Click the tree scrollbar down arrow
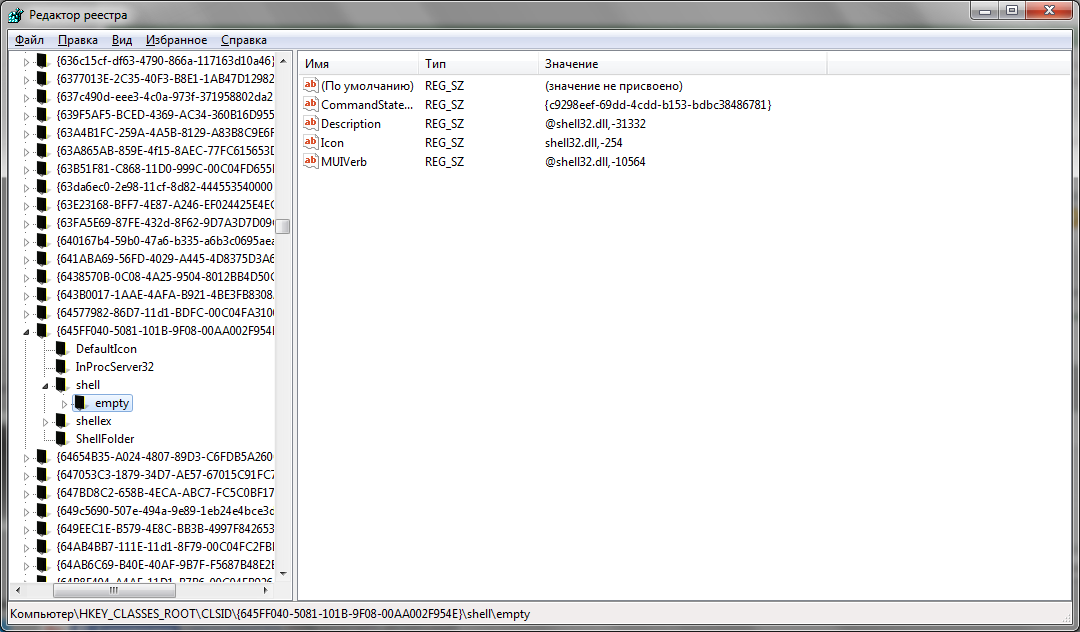 (282, 573)
